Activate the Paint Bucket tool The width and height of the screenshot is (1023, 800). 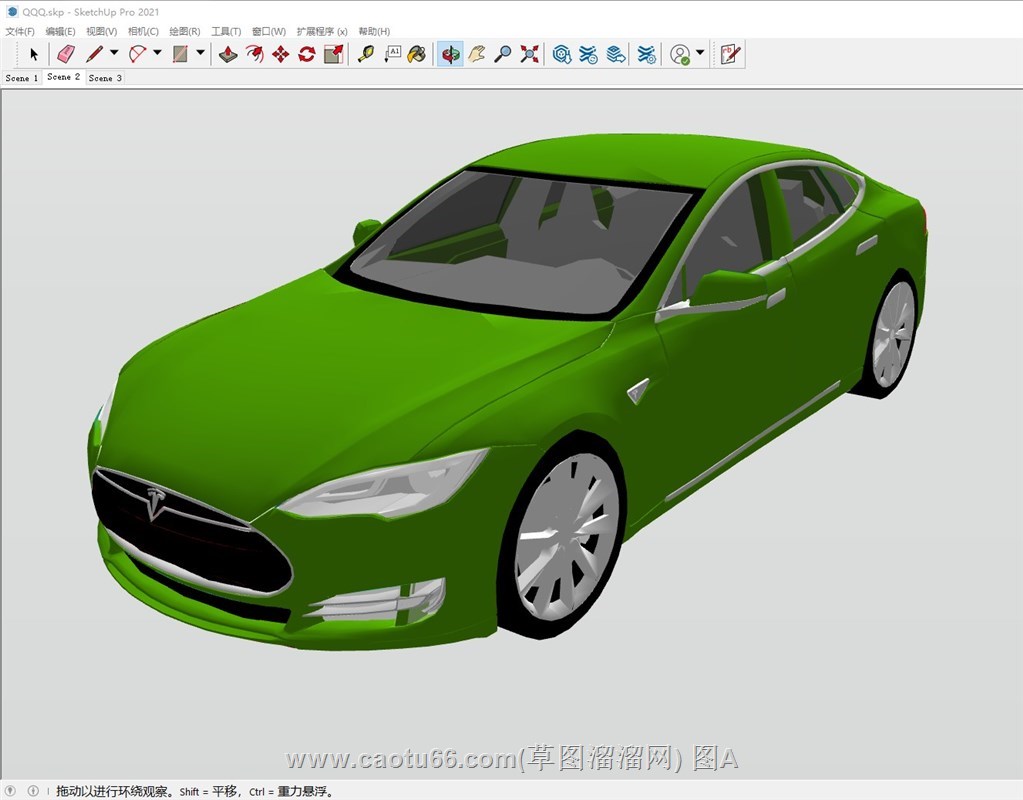416,54
